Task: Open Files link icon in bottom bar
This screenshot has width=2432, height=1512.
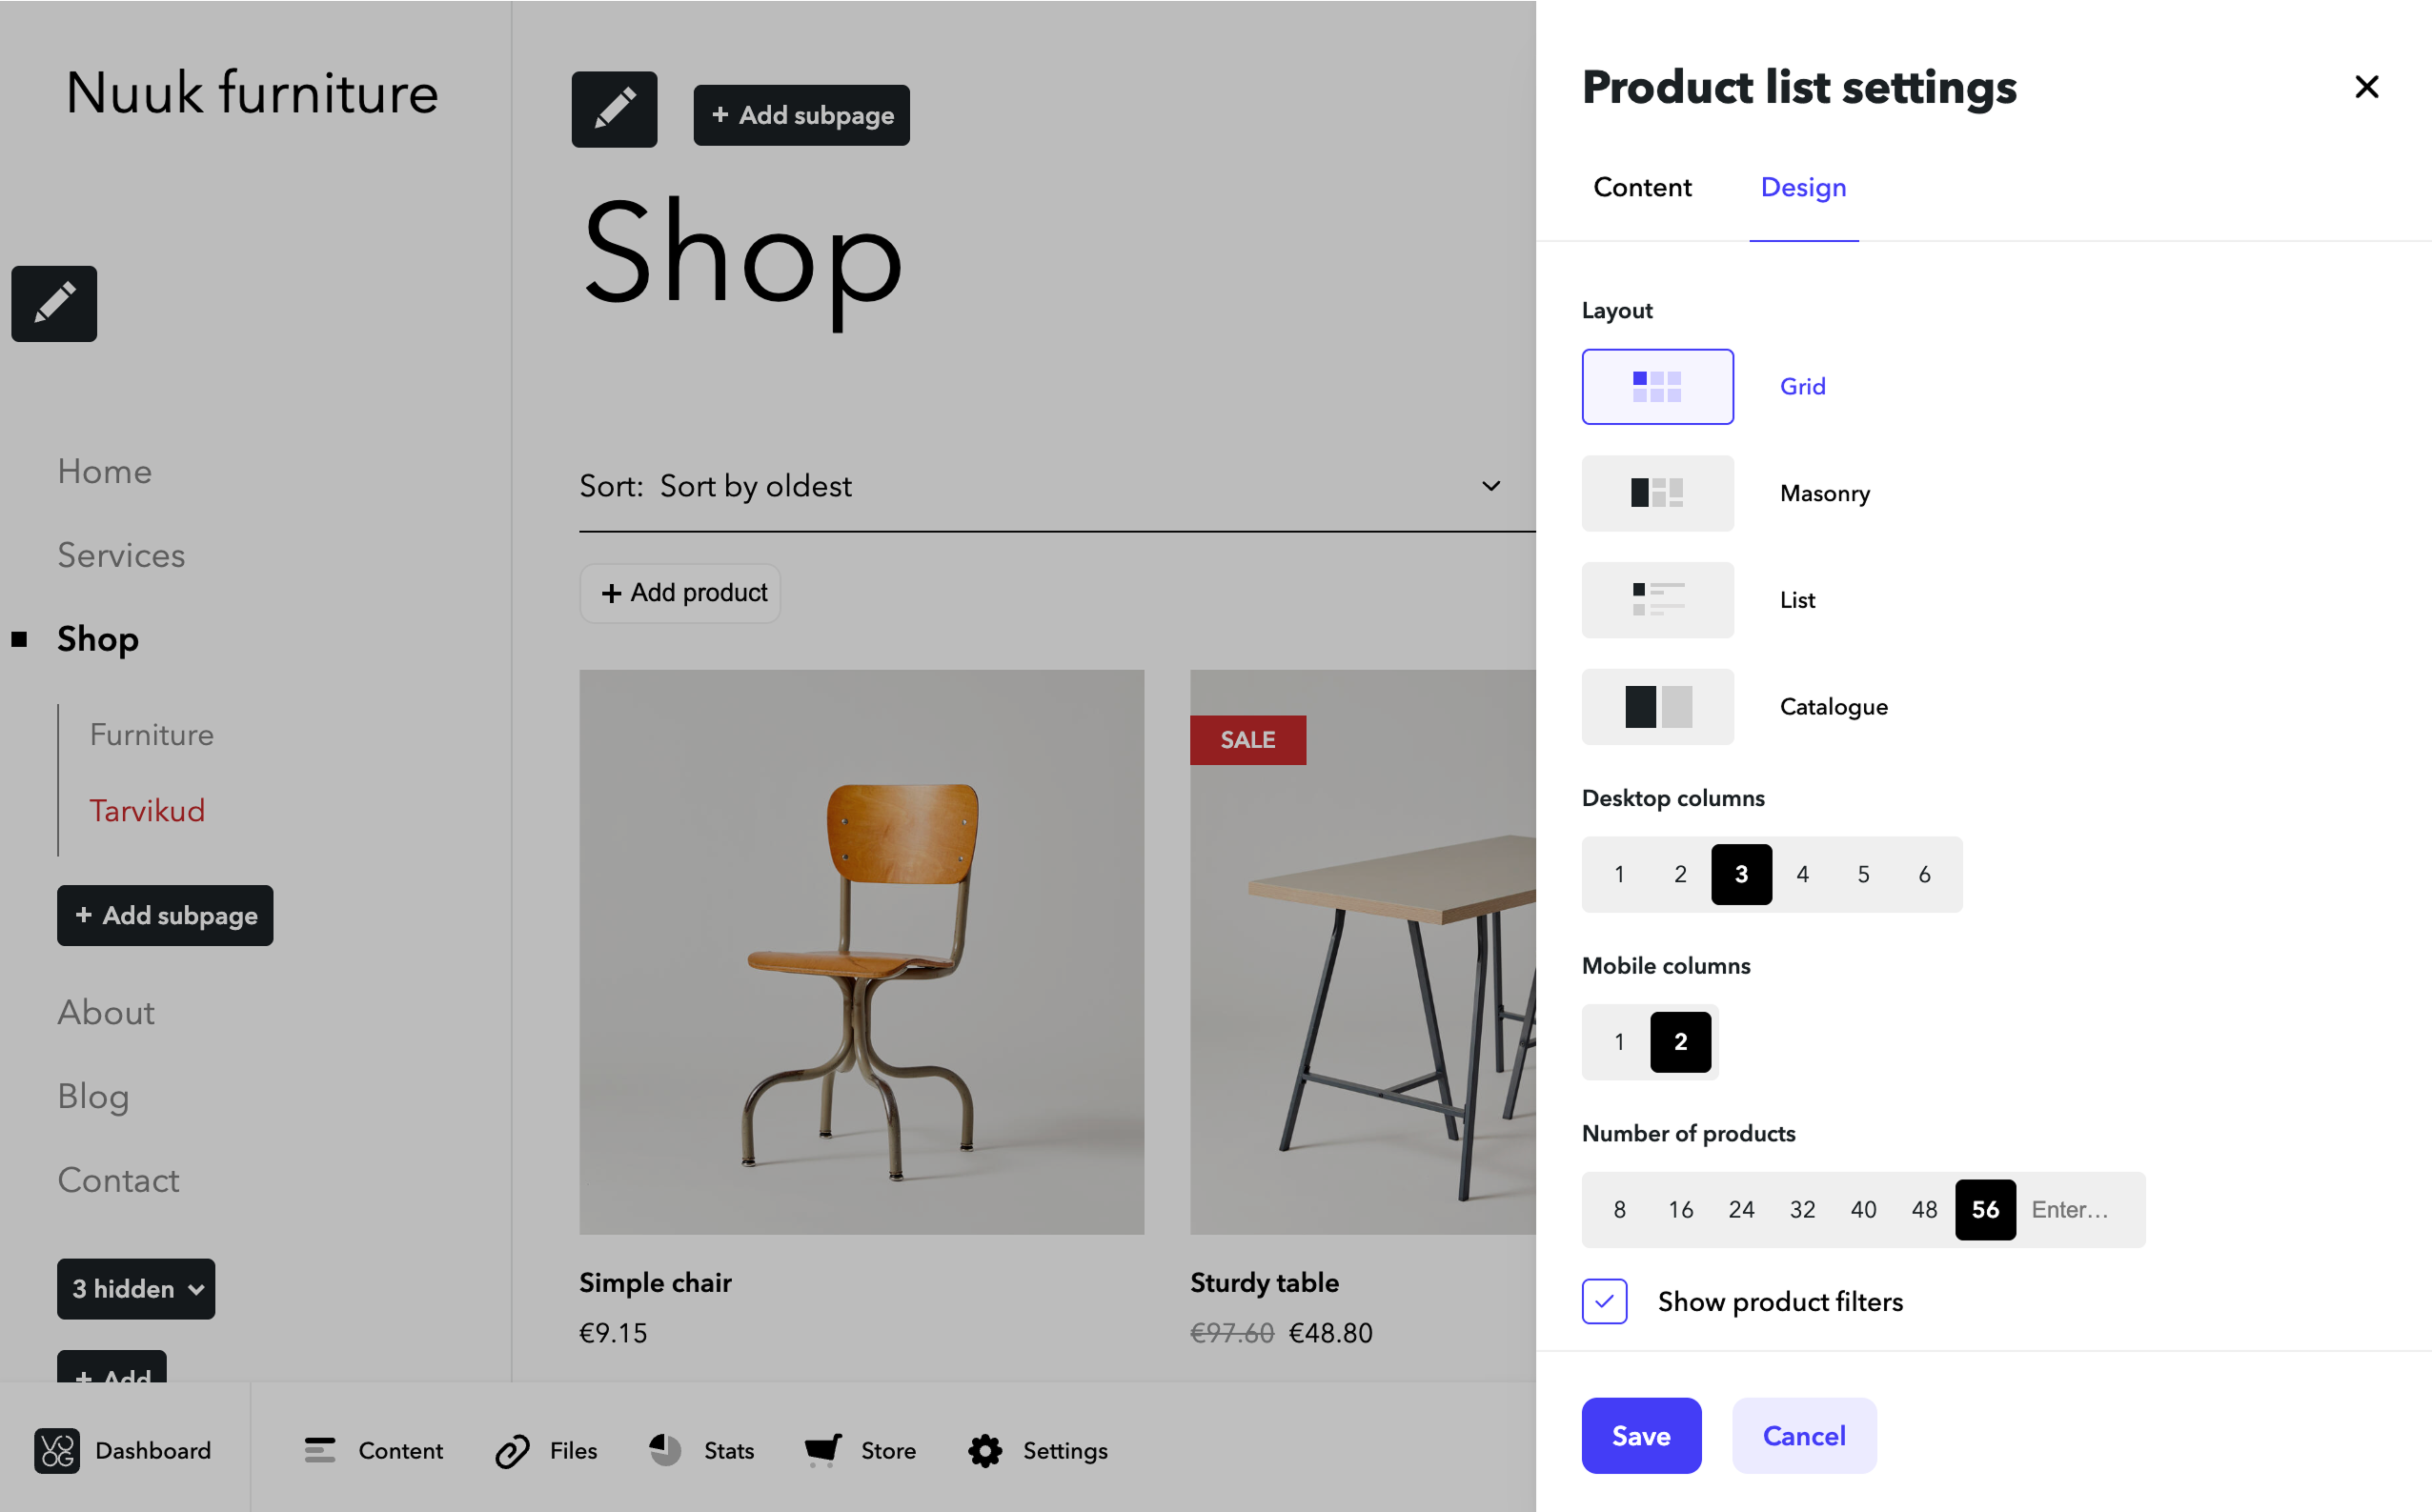Action: tap(512, 1450)
